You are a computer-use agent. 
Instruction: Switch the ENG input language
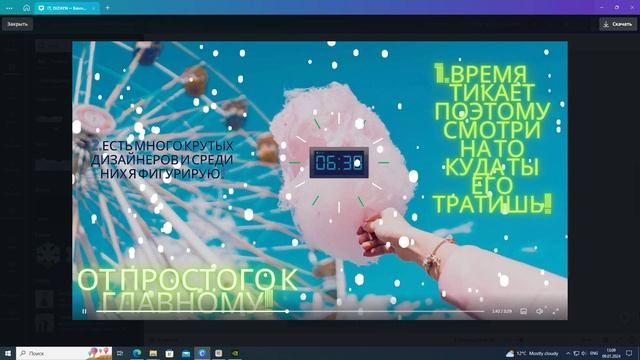click(594, 353)
